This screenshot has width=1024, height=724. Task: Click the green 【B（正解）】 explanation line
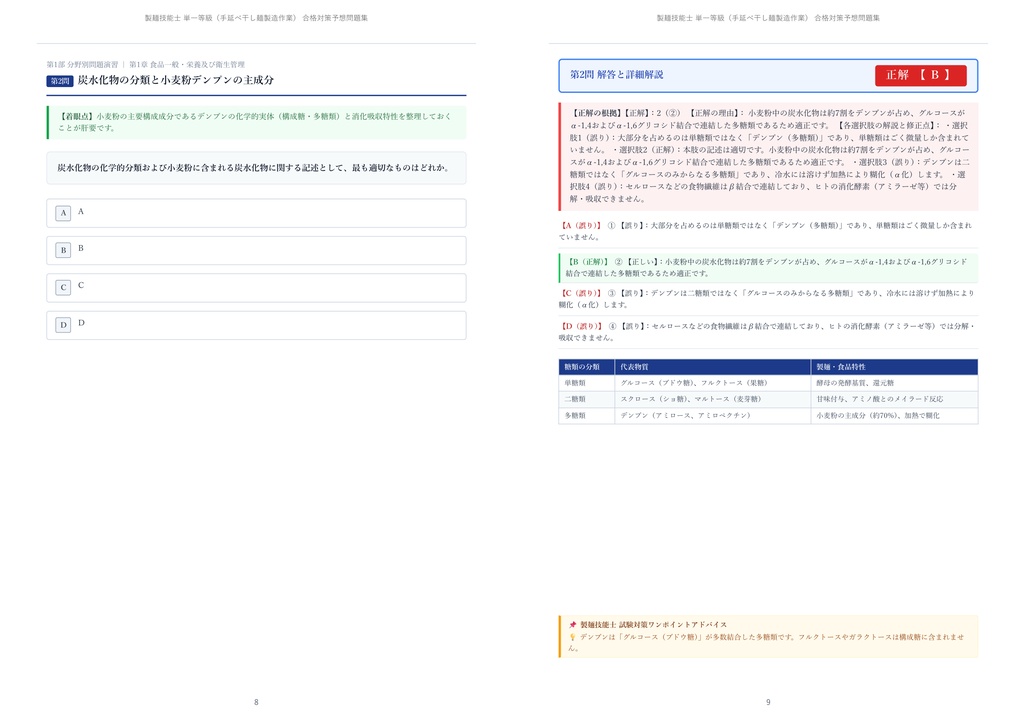click(768, 268)
